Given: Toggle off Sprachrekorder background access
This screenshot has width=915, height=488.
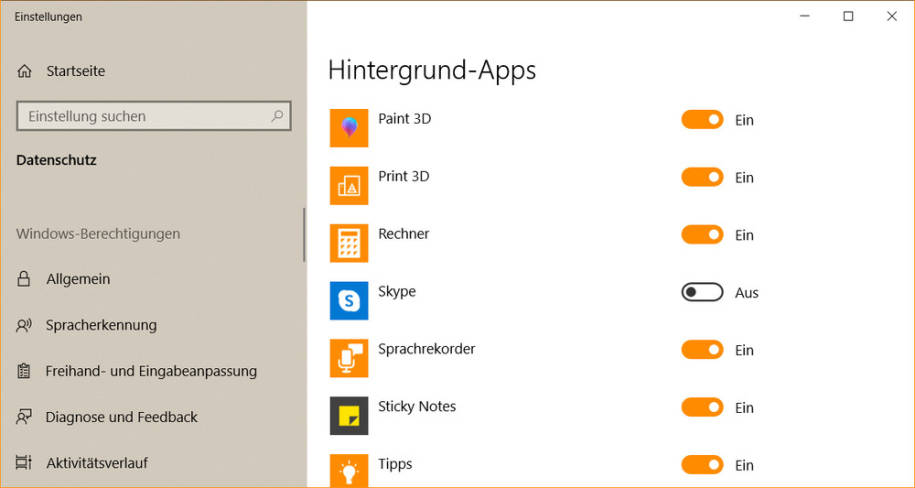Looking at the screenshot, I should coord(702,350).
